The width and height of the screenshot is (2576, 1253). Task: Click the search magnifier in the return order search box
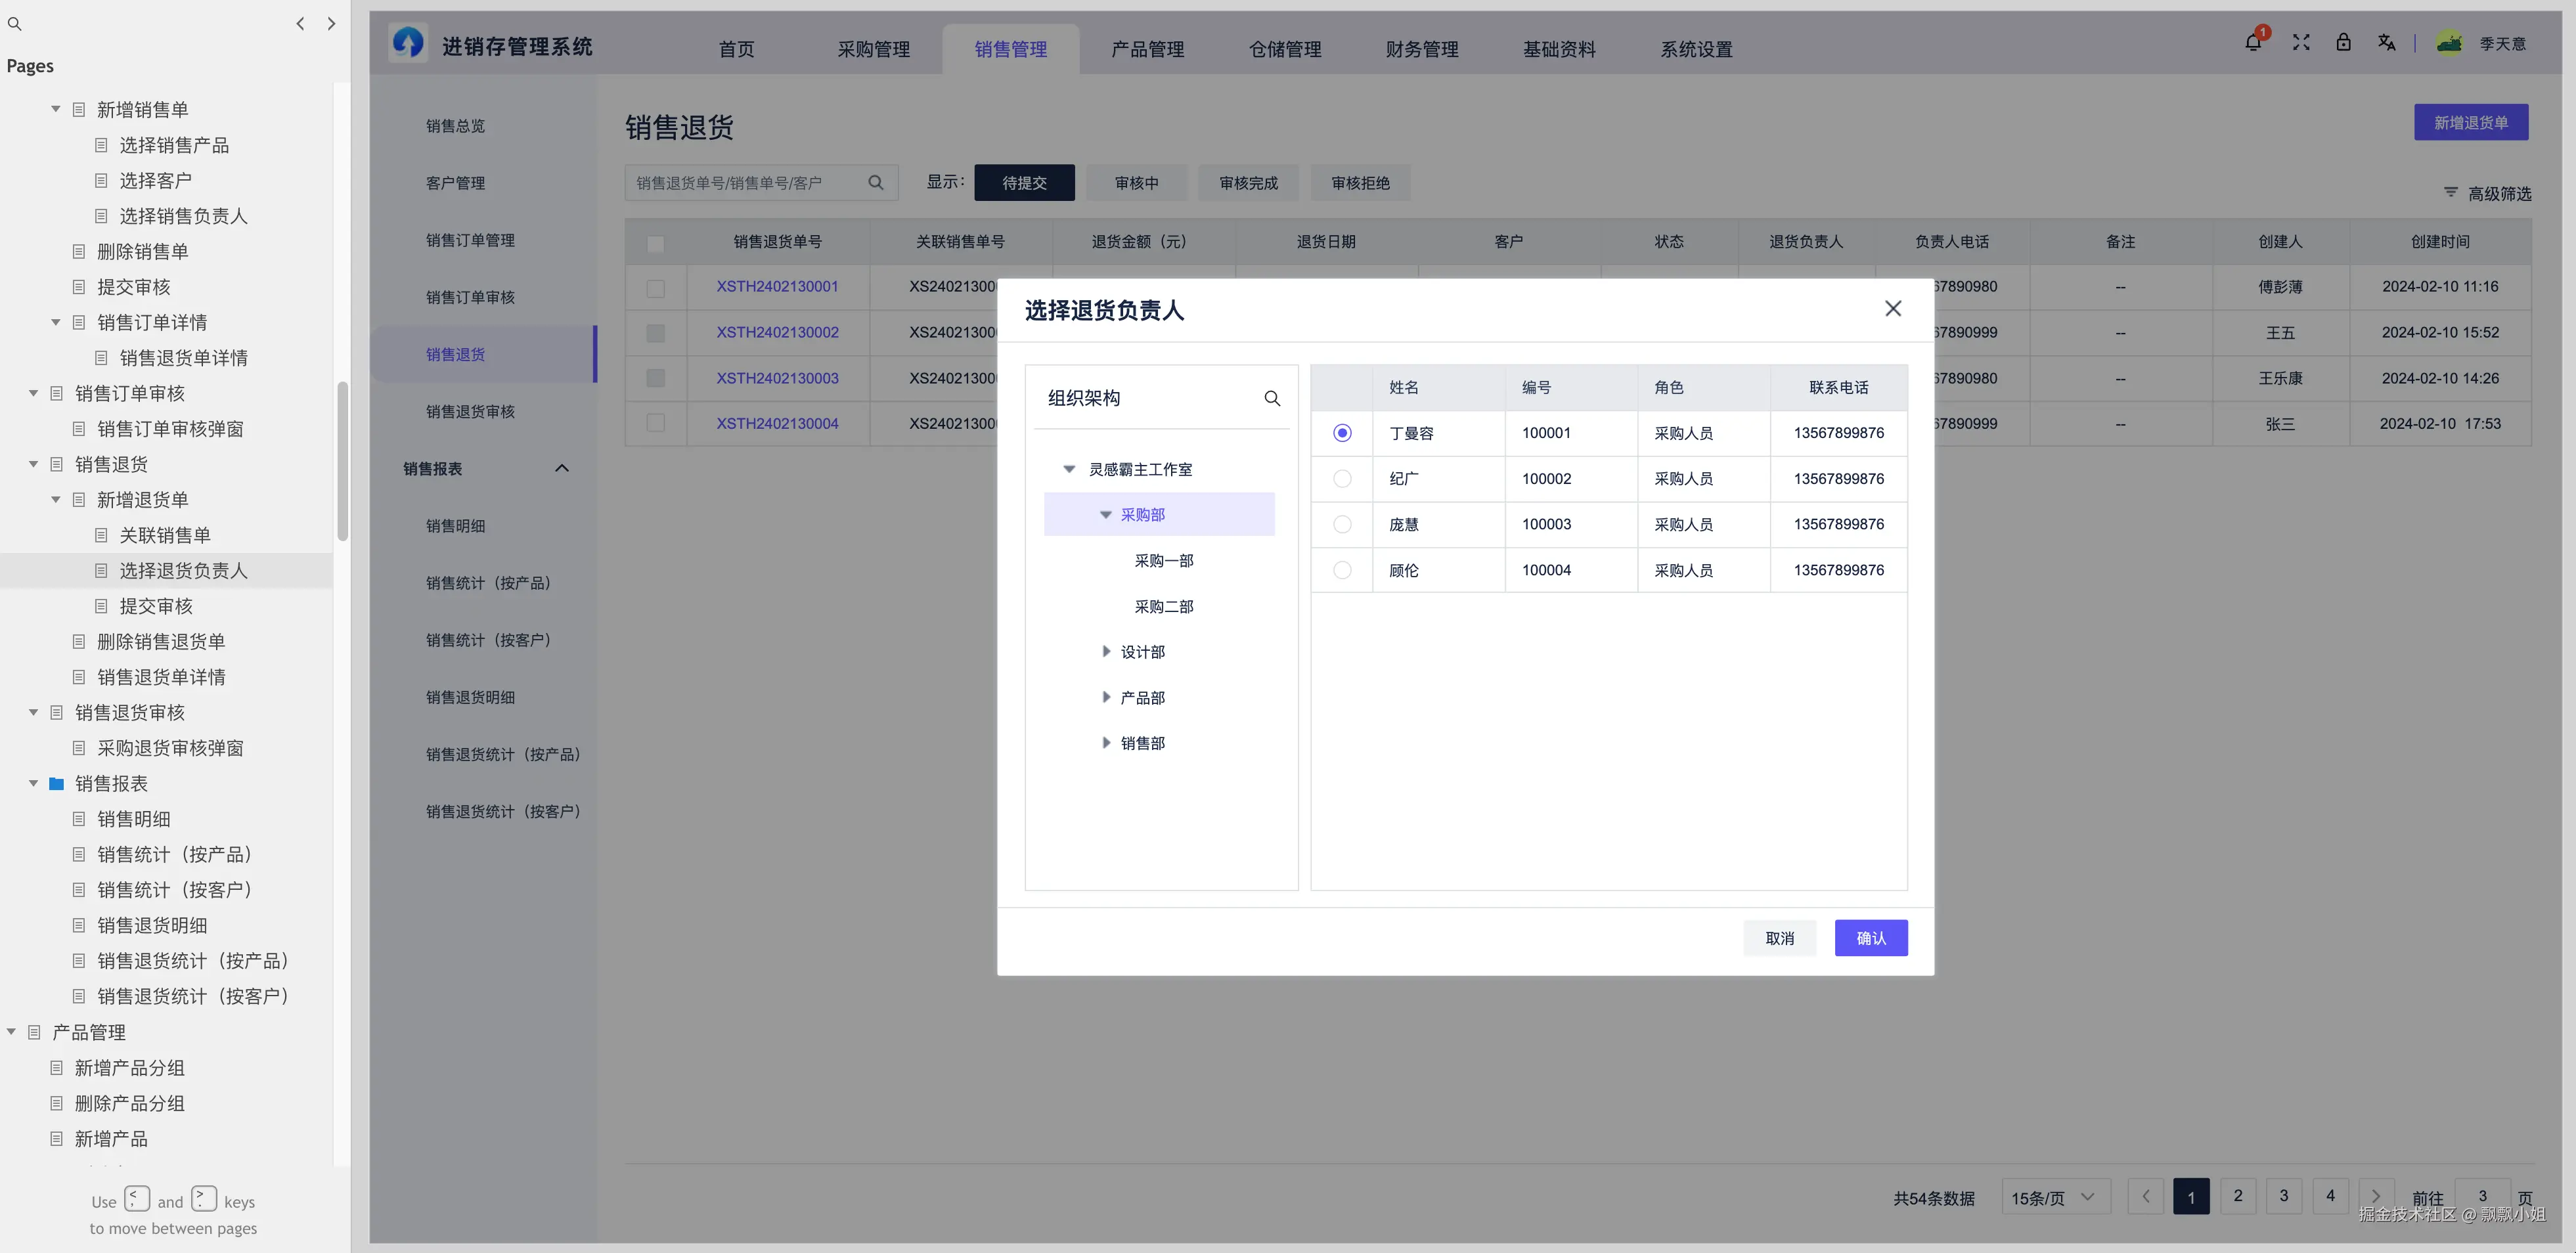[875, 182]
